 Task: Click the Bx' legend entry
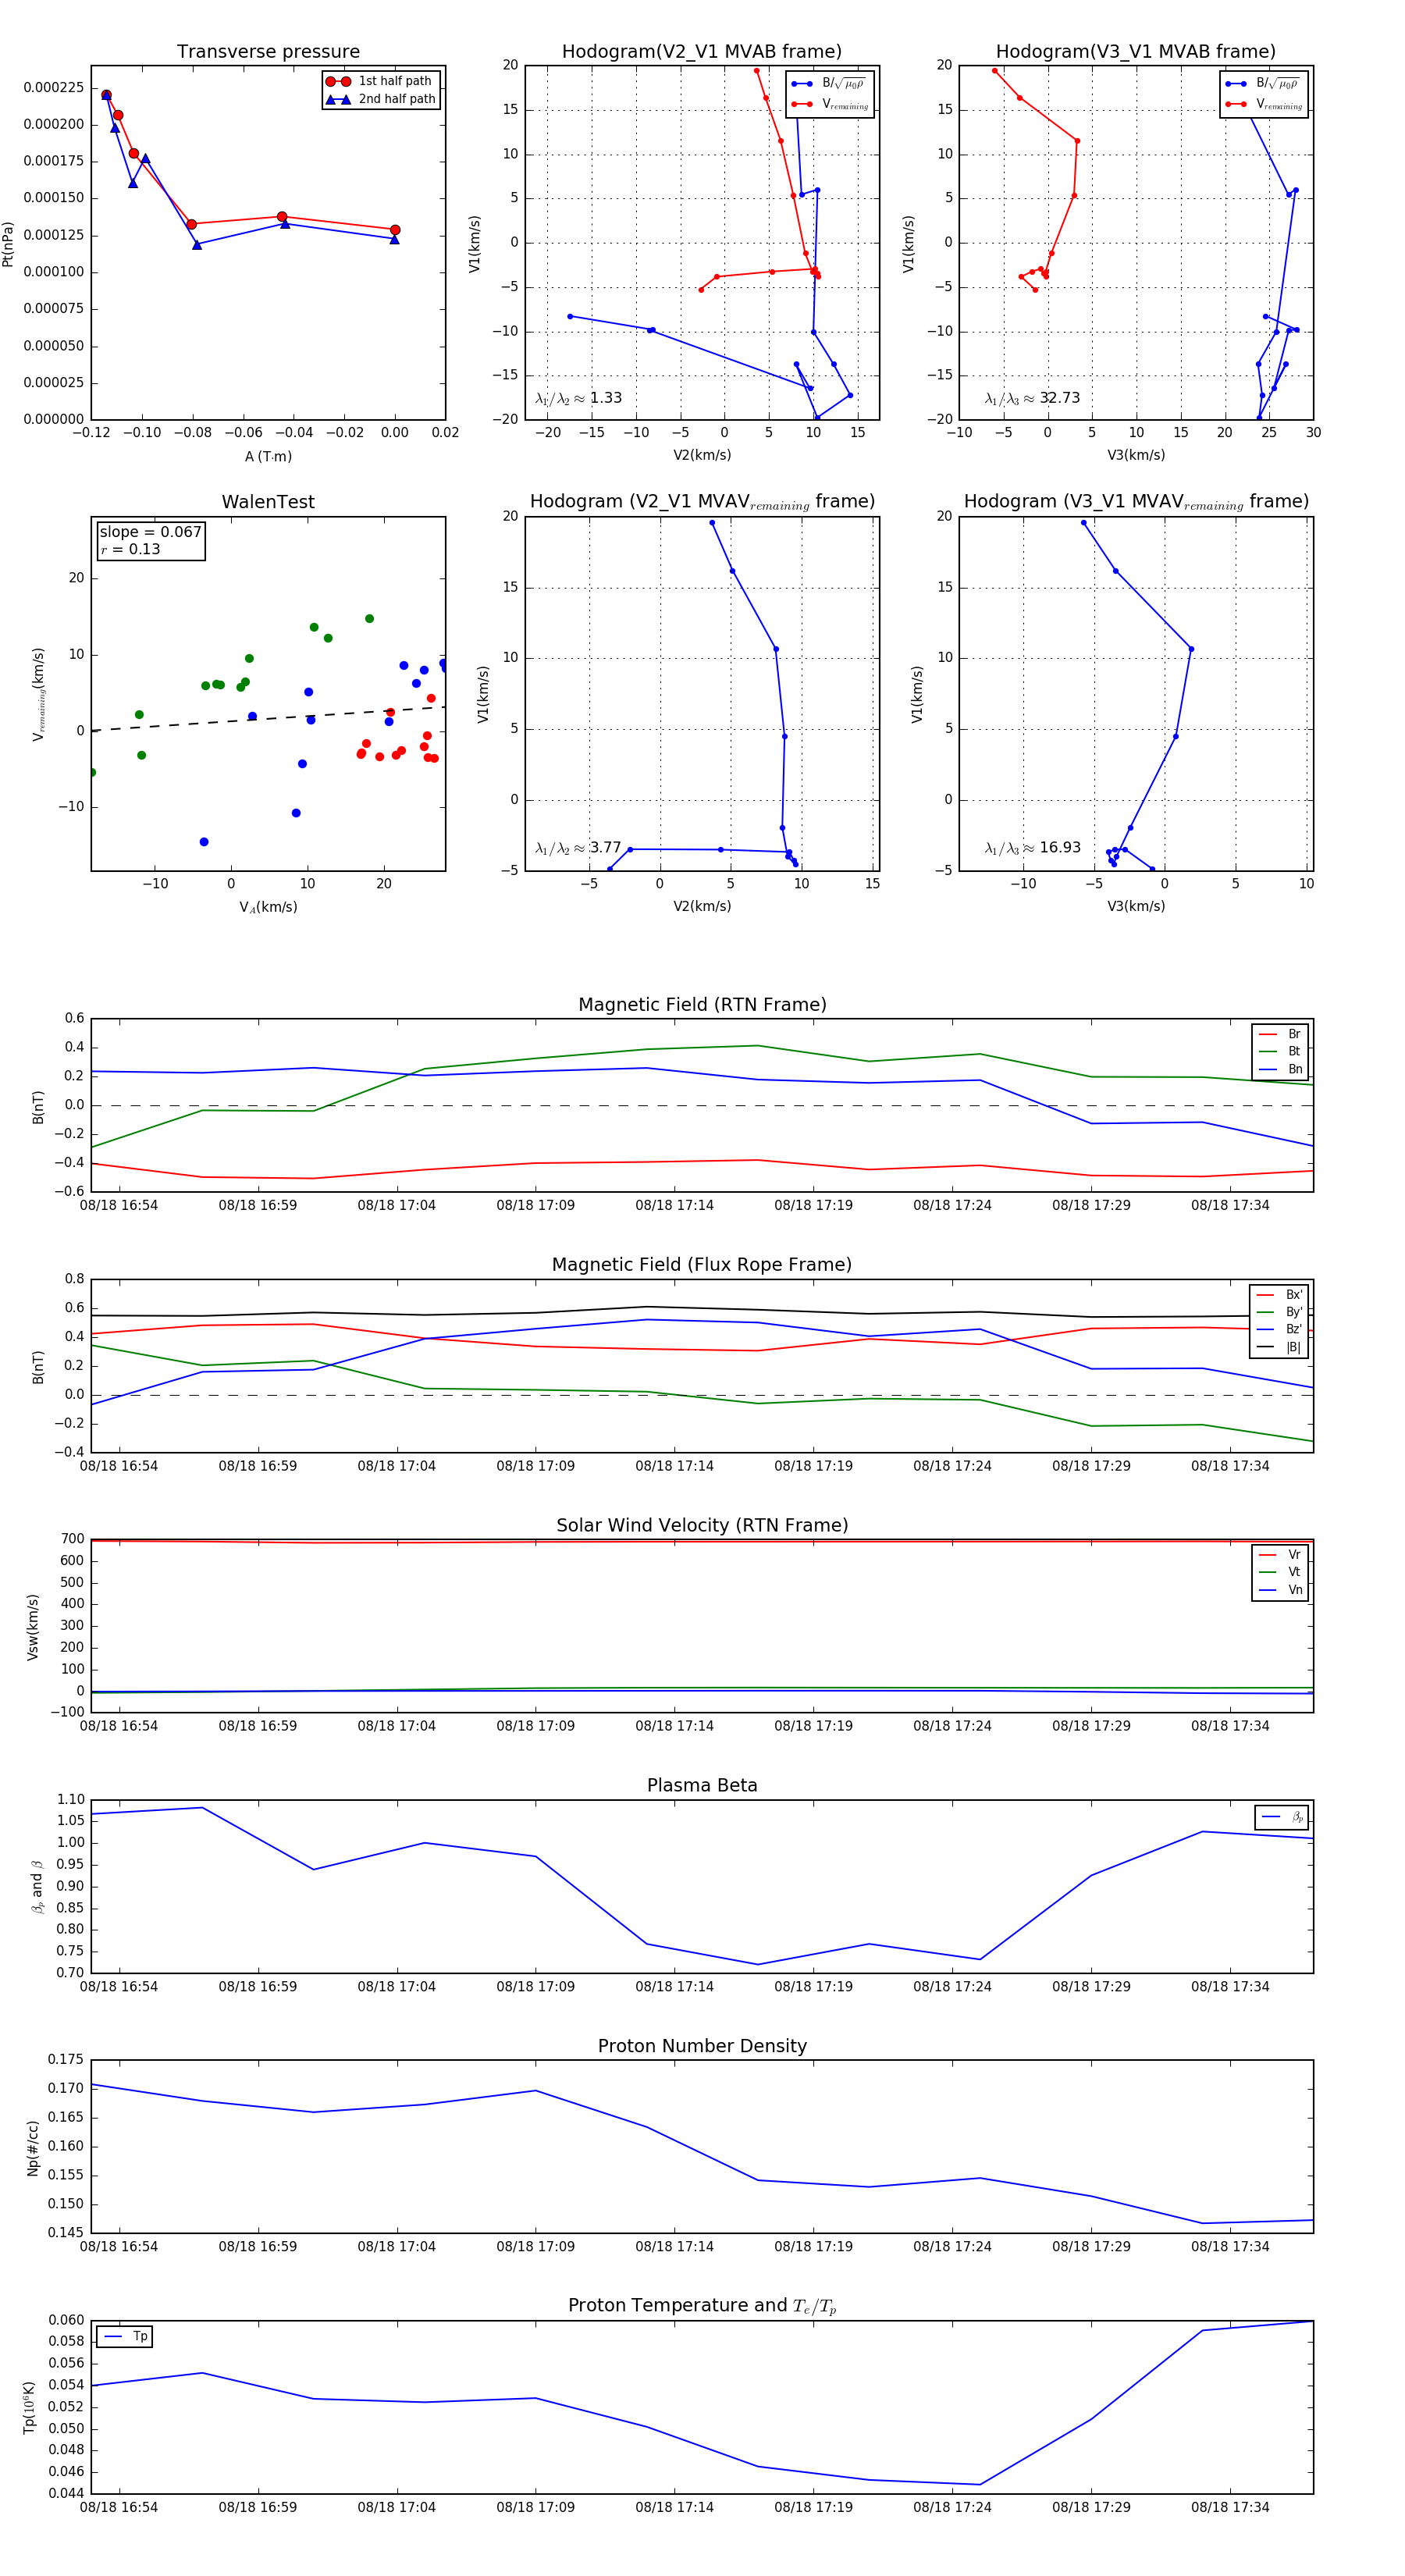(1280, 1295)
